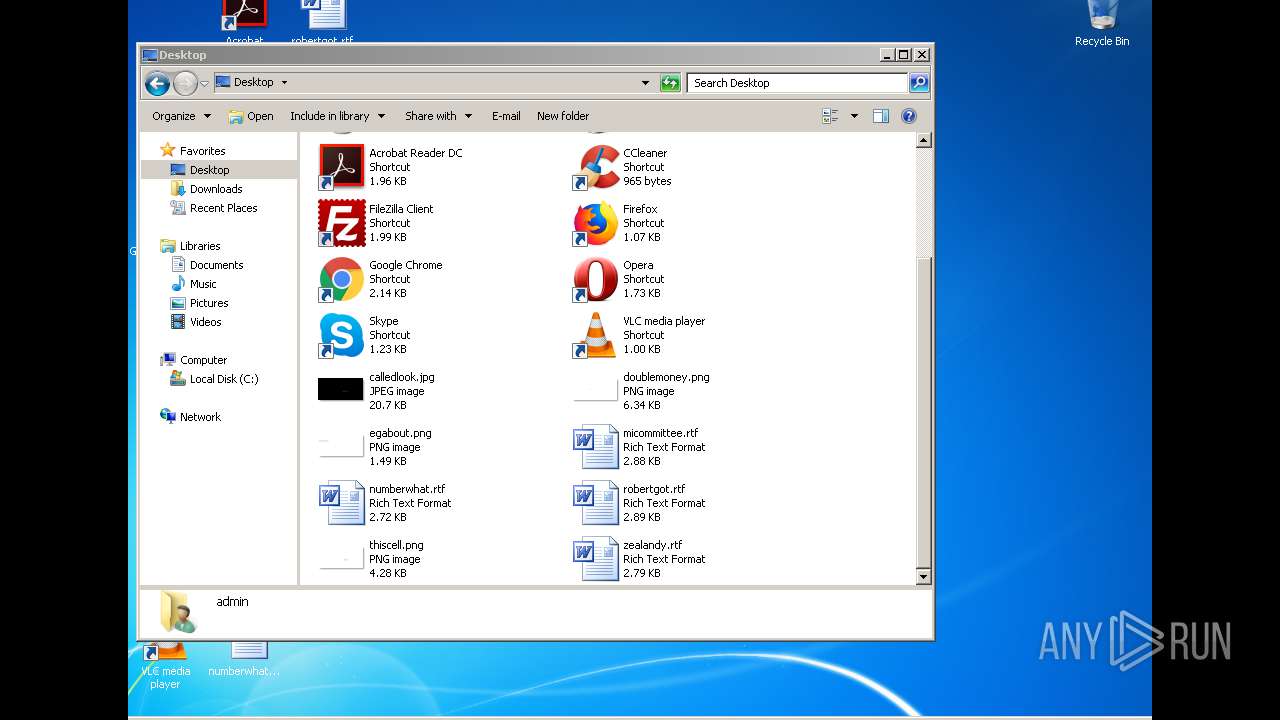This screenshot has width=1280, height=720.
Task: Open the Pictures library
Action: pos(209,303)
